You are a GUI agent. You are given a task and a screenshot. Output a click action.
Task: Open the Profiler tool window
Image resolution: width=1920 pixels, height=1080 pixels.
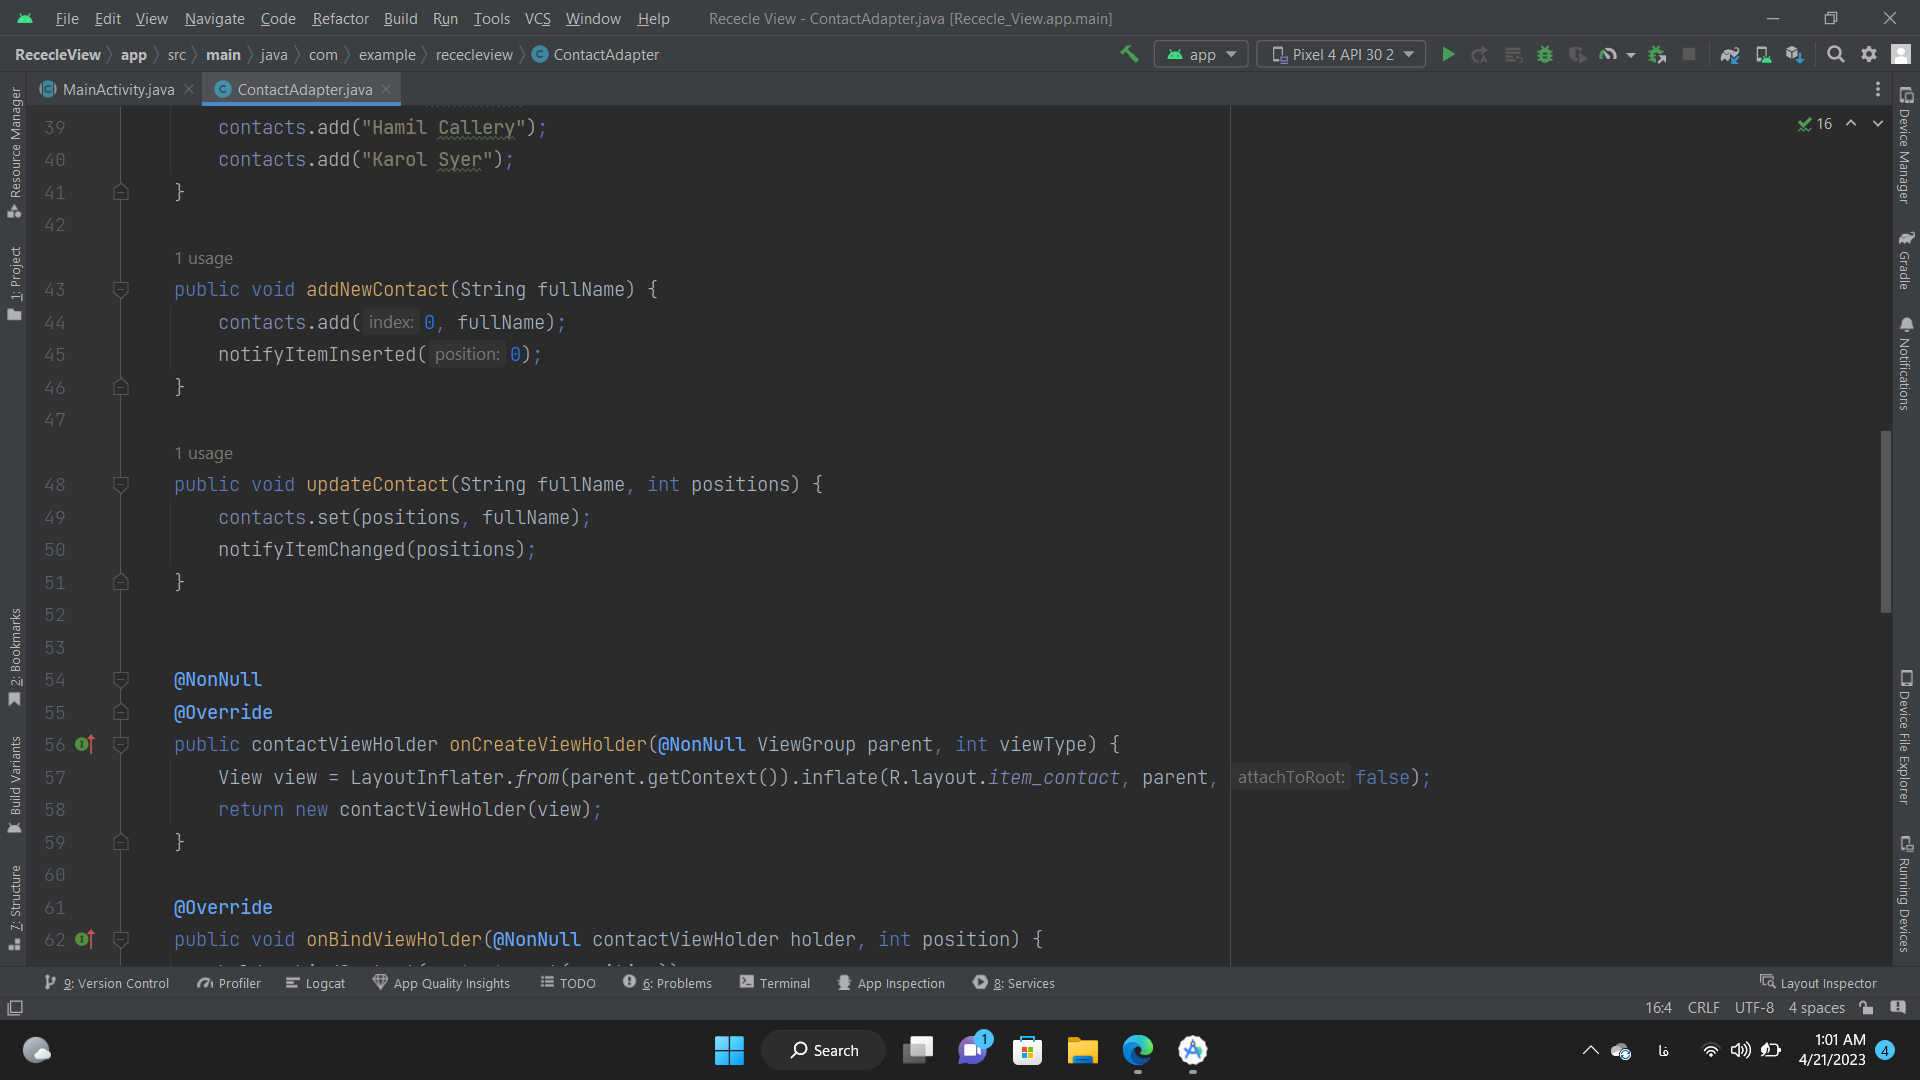[229, 983]
